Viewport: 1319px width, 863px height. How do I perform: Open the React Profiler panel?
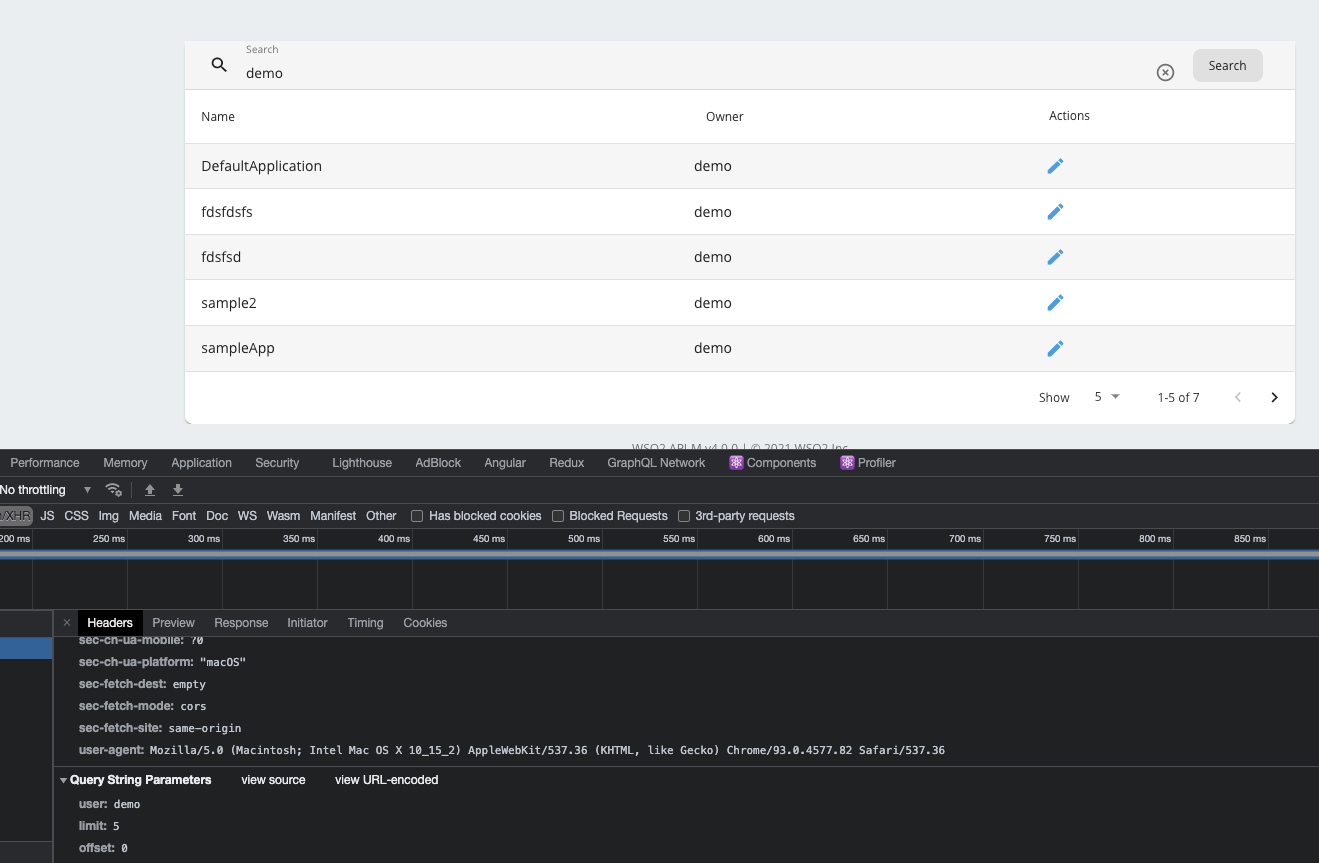(868, 463)
